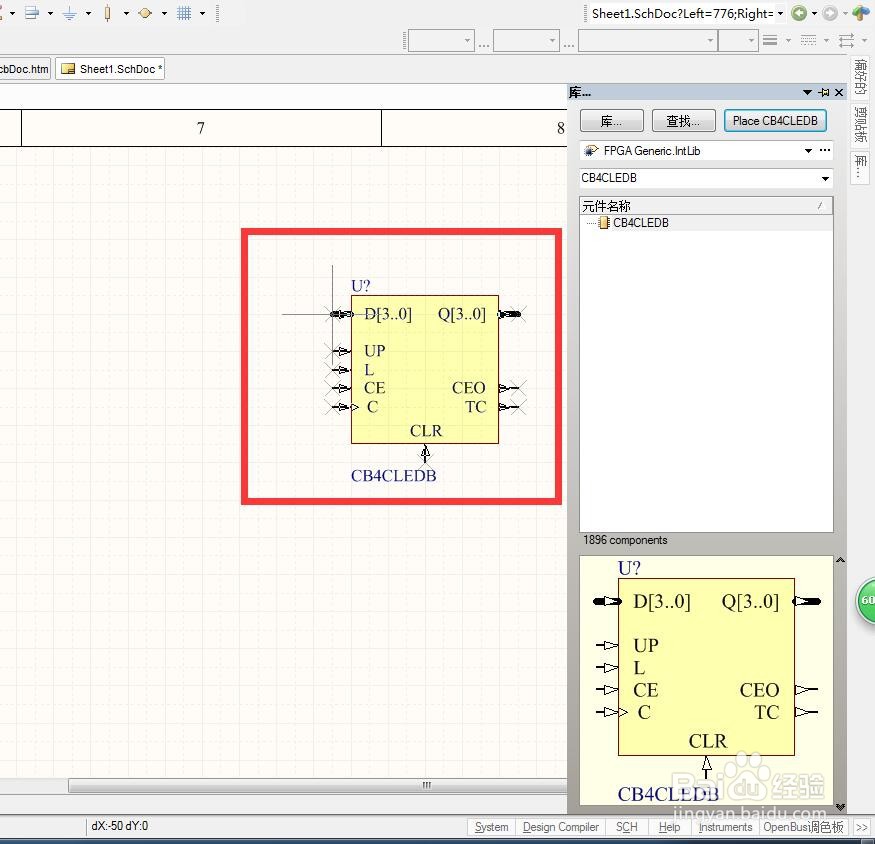Click the component preview scroll up arrow
Image resolution: width=875 pixels, height=844 pixels.
[x=840, y=560]
